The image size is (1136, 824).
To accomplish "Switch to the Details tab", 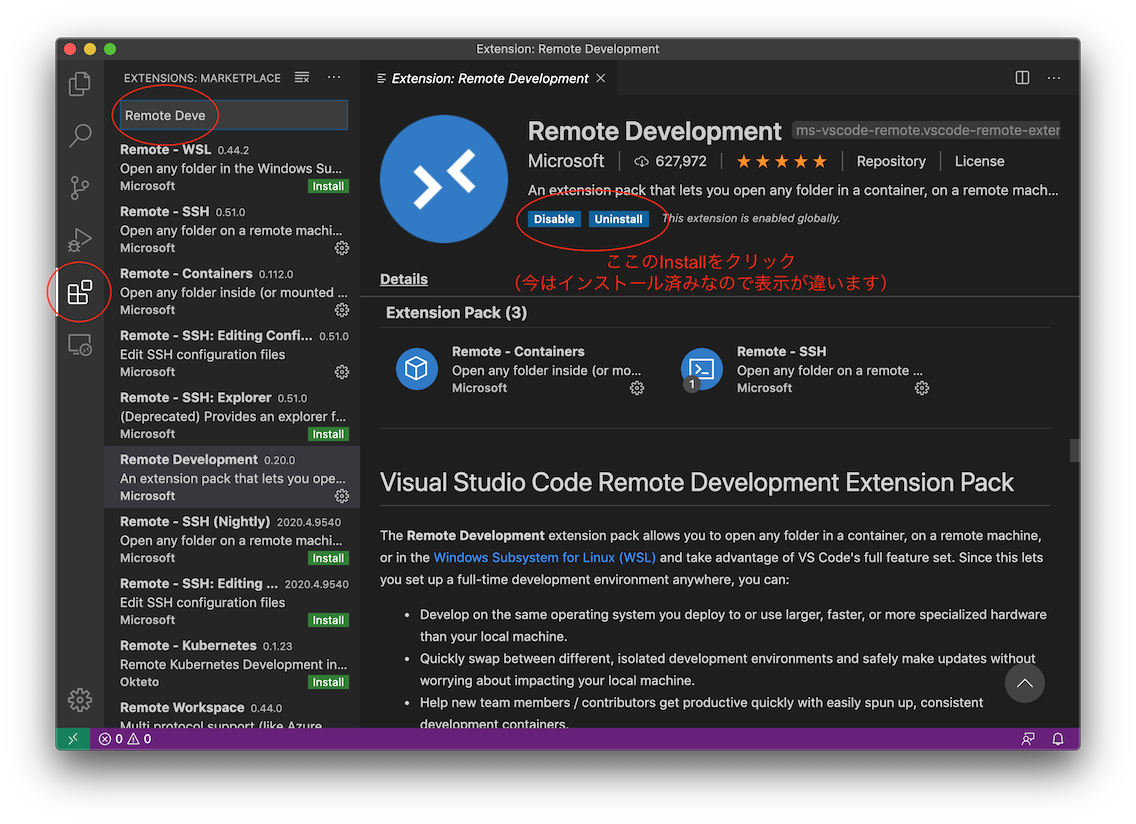I will click(x=404, y=279).
